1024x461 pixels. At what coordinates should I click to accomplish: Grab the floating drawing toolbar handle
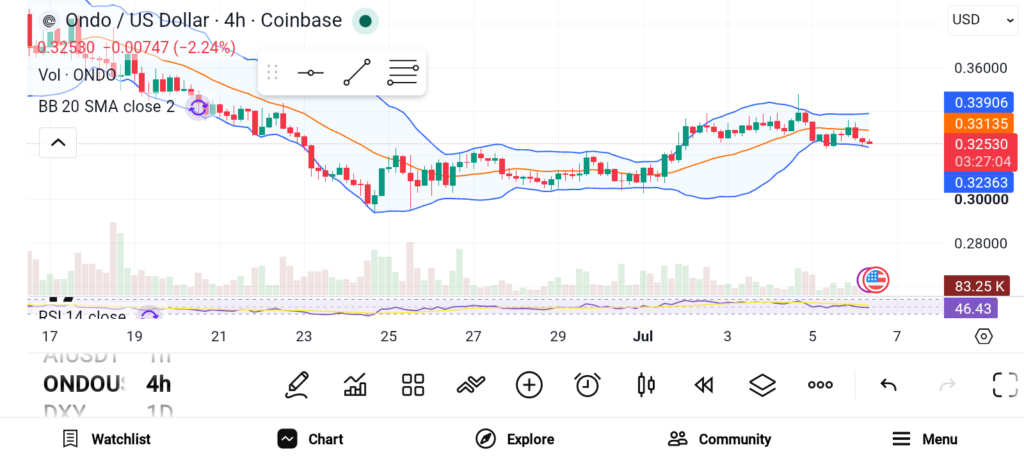coord(272,72)
